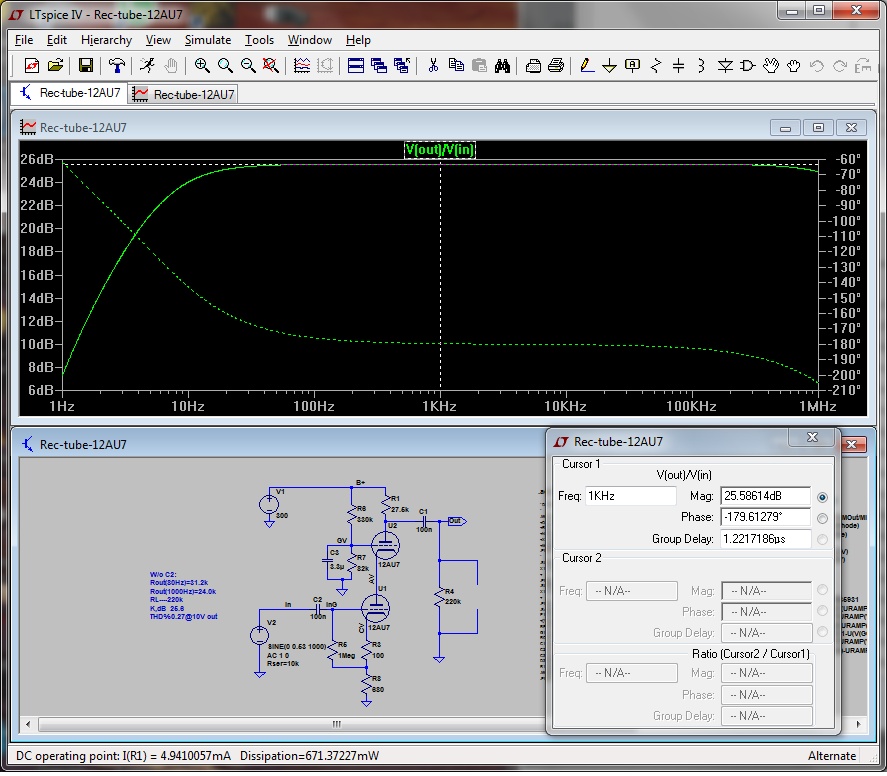The height and width of the screenshot is (776, 887).
Task: Open the Simulate menu
Action: [x=207, y=40]
